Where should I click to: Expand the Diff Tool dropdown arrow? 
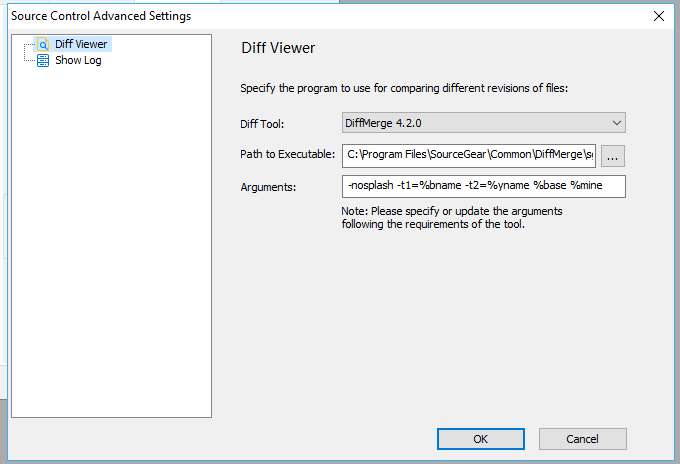(x=616, y=123)
